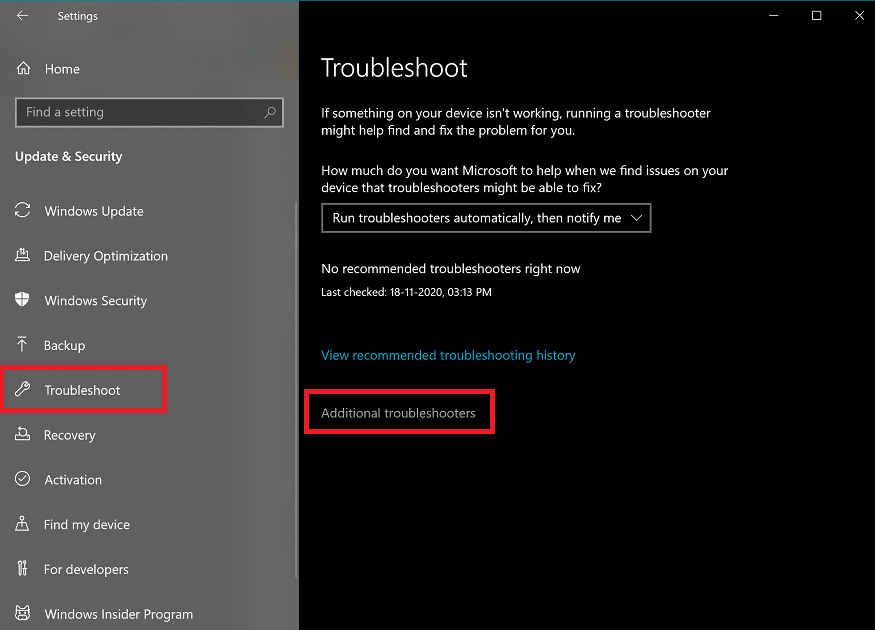Open Windows Insider Program page
This screenshot has width=875, height=630.
pos(119,614)
